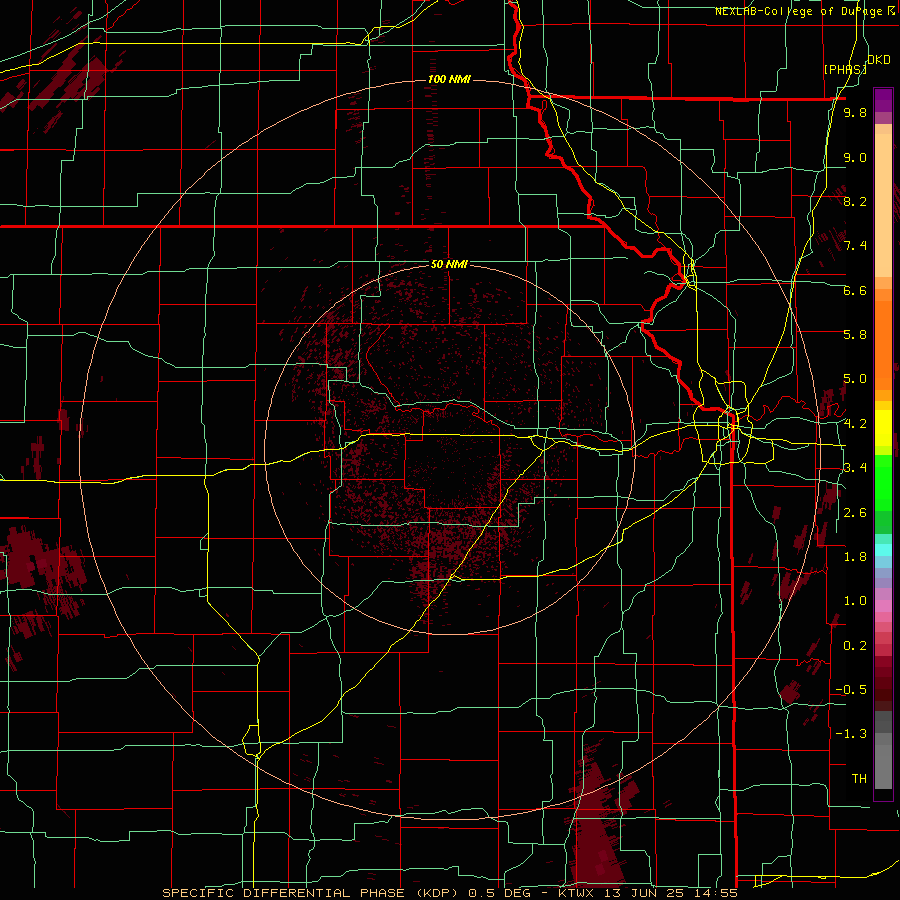Click the 3.4 value on the color scale

855,468
